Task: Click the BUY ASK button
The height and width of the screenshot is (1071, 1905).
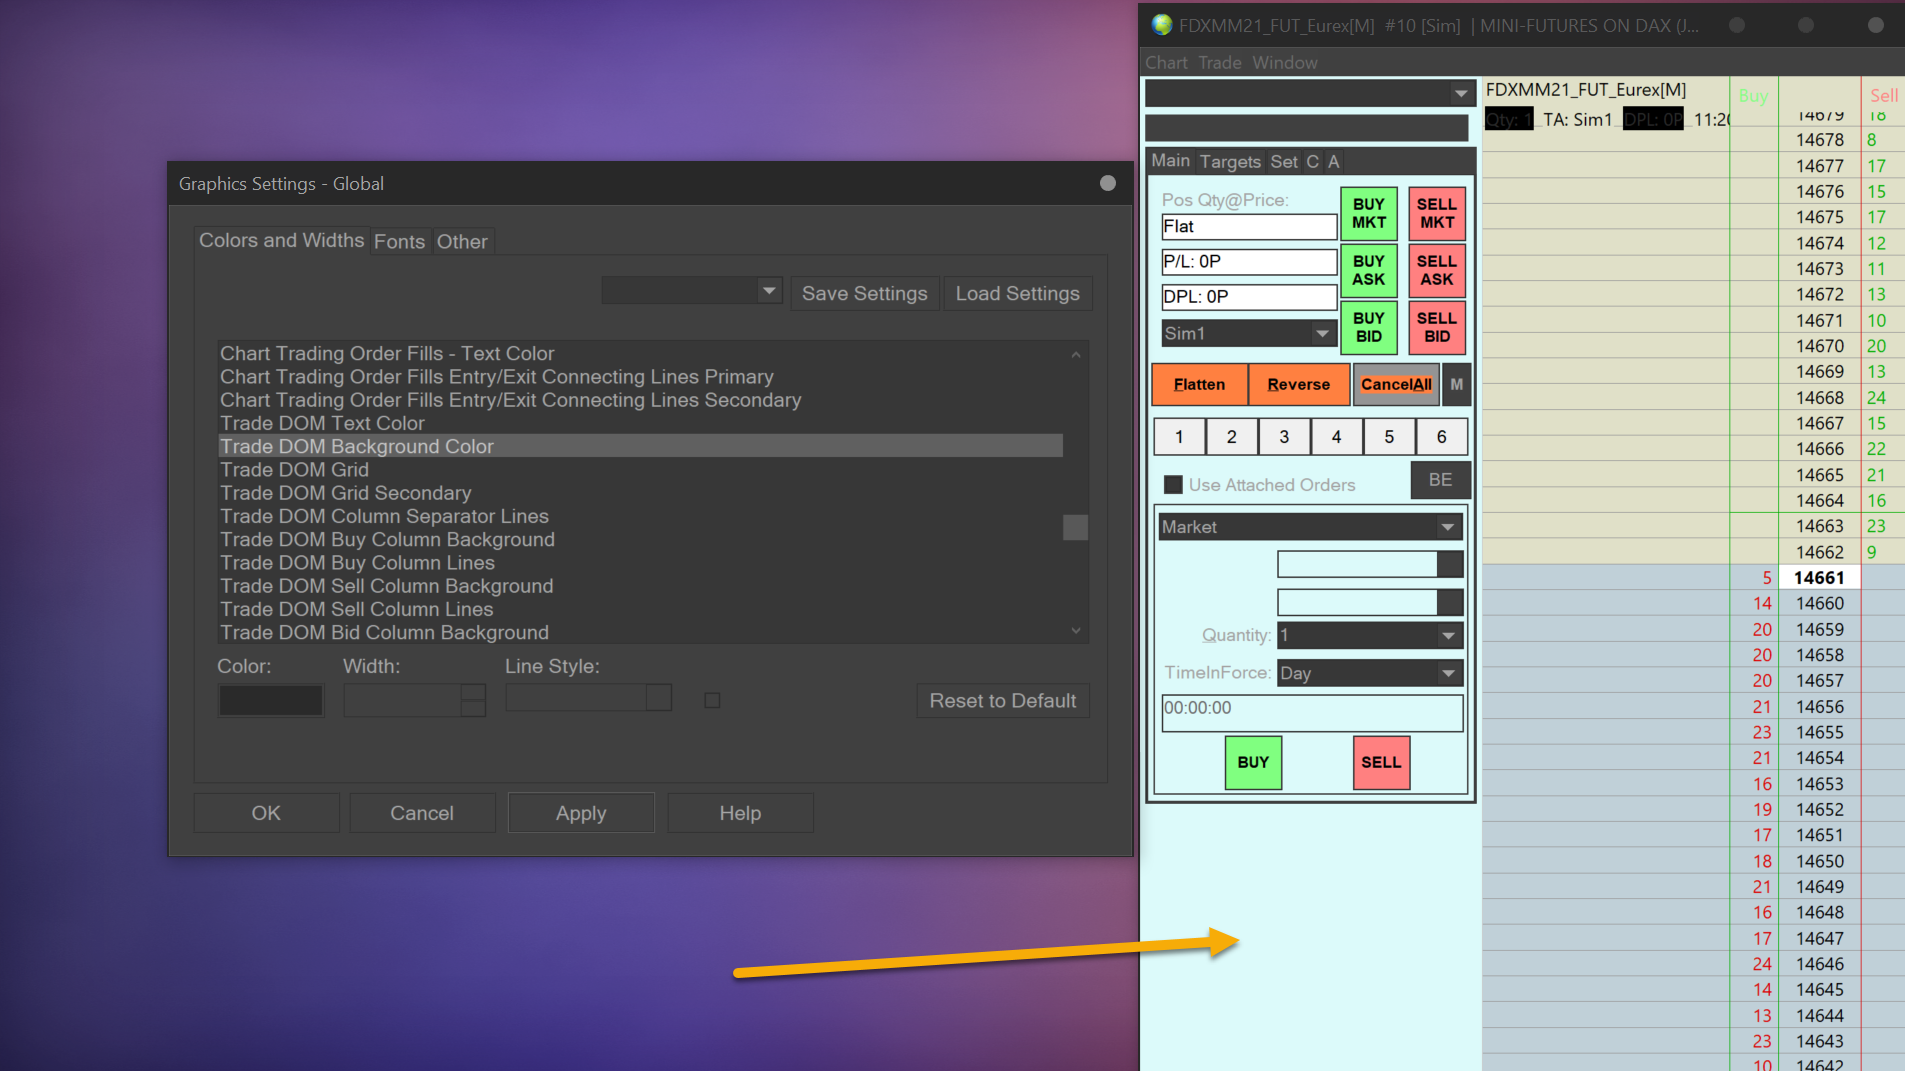Action: 1369,270
